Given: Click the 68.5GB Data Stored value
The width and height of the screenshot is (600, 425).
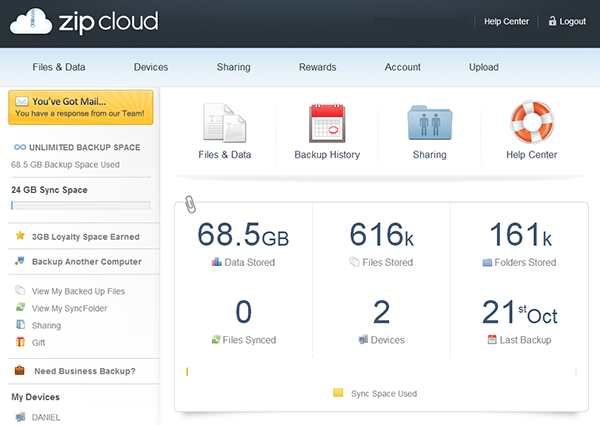Looking at the screenshot, I should [243, 234].
